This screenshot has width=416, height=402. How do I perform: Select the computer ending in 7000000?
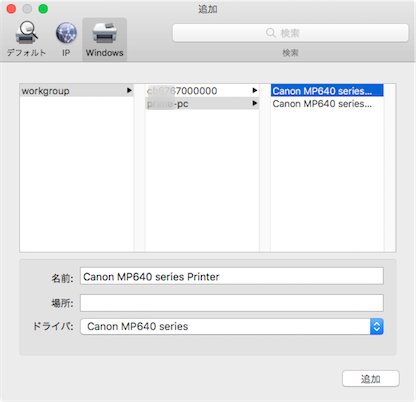tap(202, 91)
